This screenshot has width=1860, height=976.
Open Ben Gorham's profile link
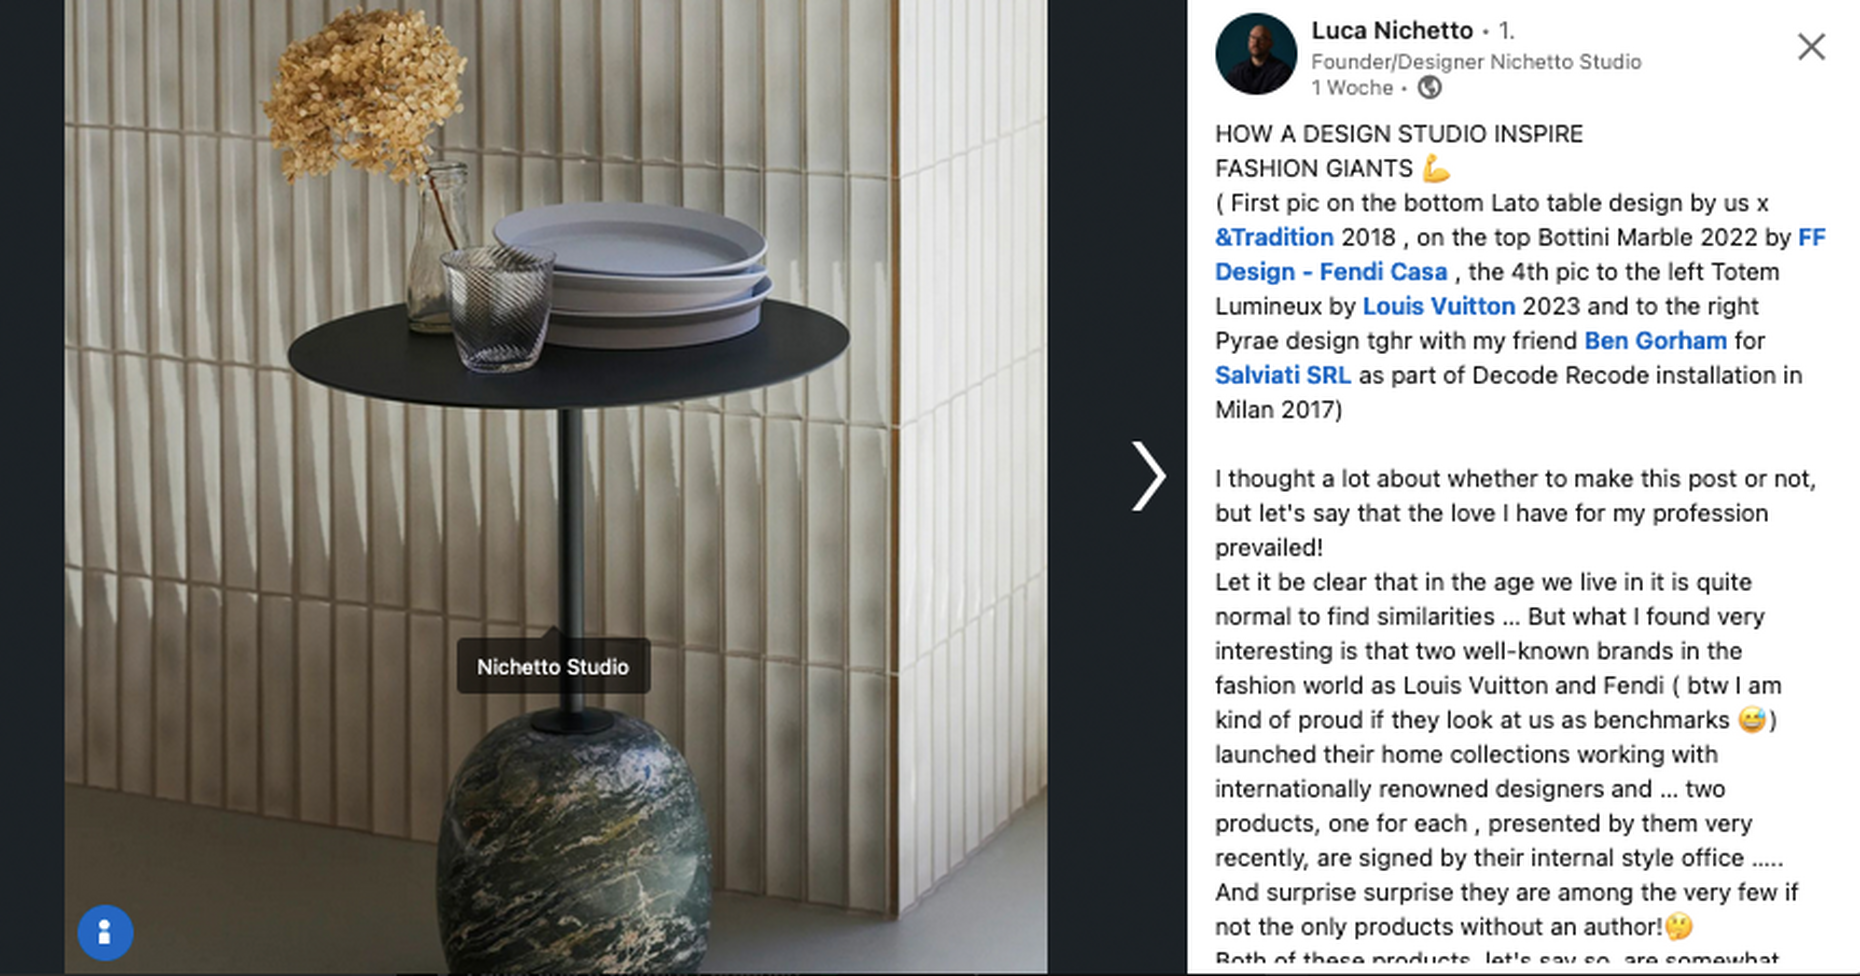(1655, 341)
